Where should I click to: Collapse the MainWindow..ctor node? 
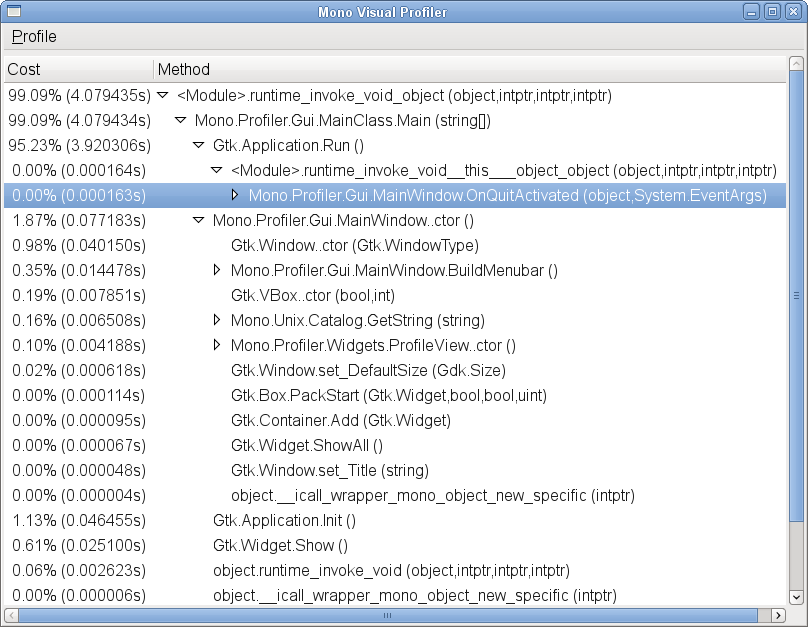click(x=198, y=221)
